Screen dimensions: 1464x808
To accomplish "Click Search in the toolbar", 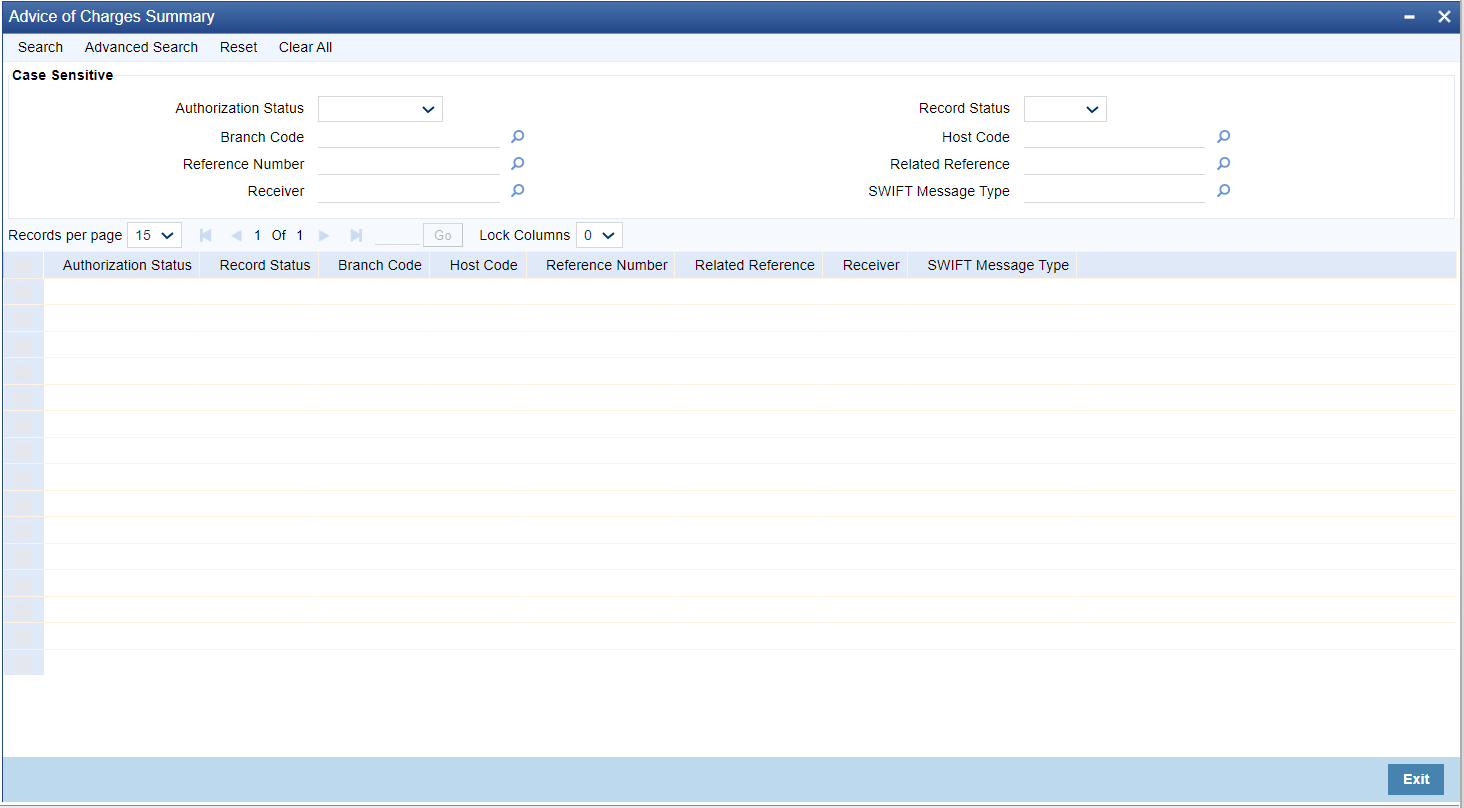I will tap(40, 47).
